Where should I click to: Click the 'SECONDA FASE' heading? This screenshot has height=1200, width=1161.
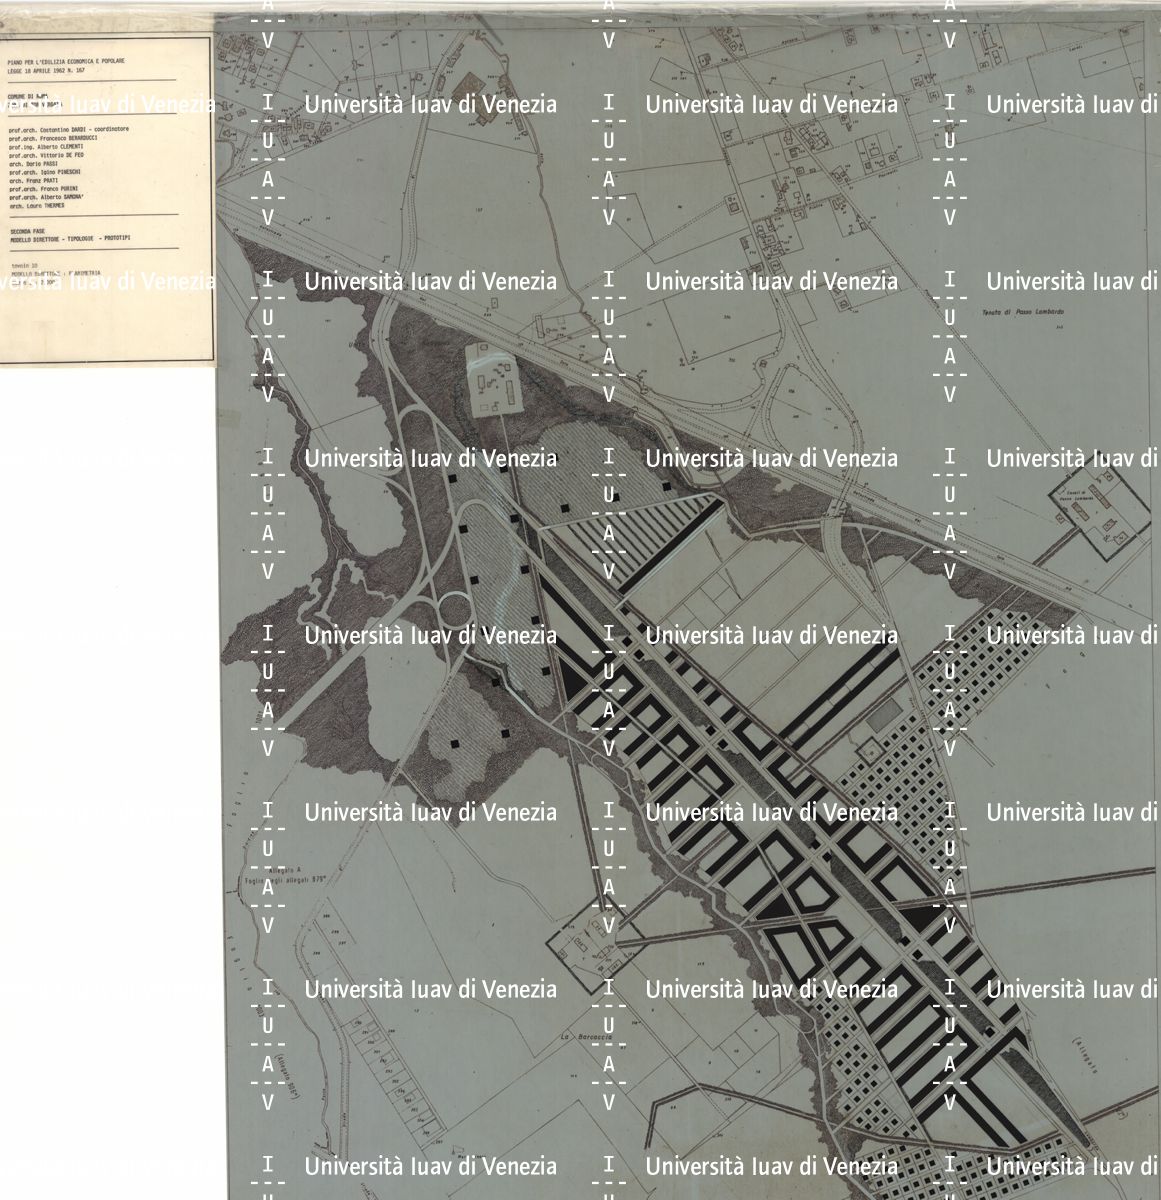click(29, 231)
